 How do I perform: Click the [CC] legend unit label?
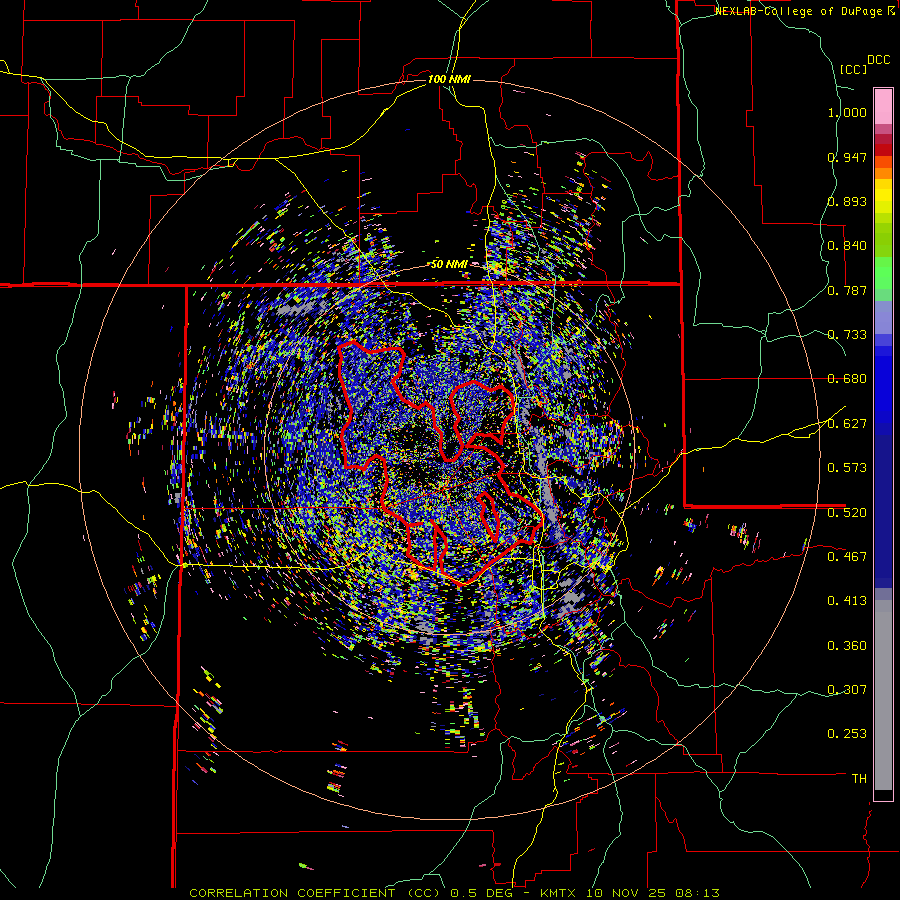(x=854, y=69)
